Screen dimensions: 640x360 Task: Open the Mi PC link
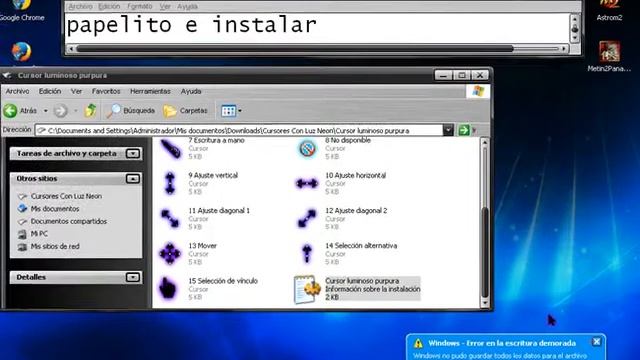pos(39,234)
